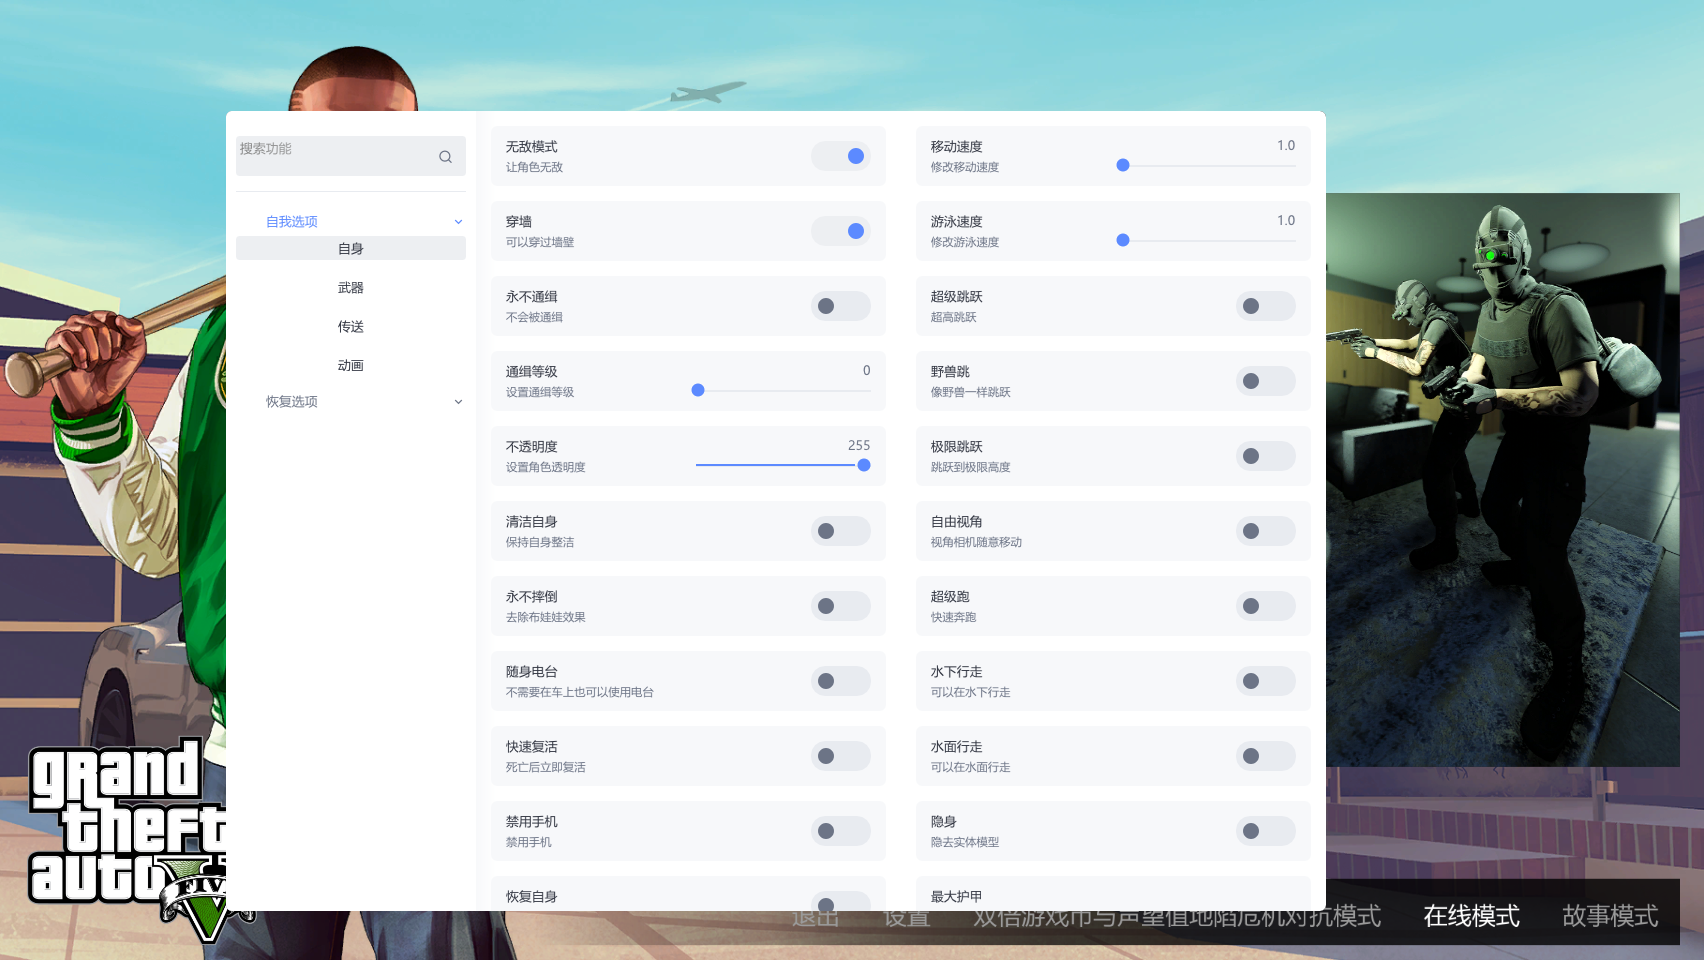Screen dimensions: 1704x960
Task: Go to the 动画 sidebar entry
Action: point(350,366)
